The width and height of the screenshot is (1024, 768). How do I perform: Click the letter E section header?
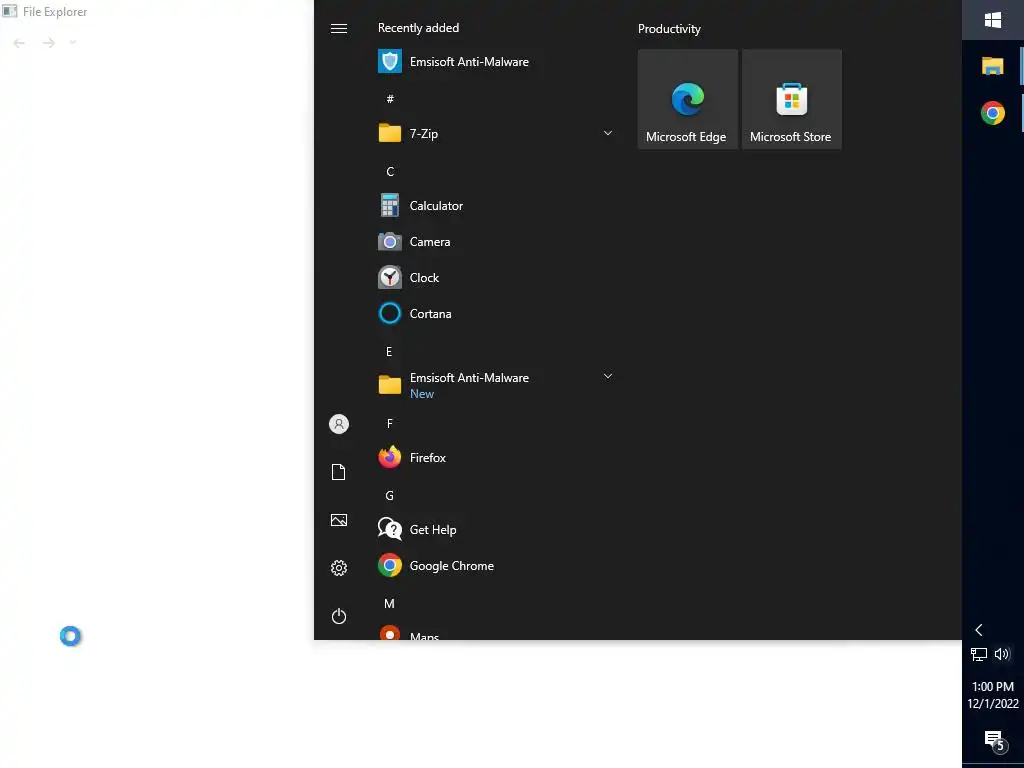pyautogui.click(x=389, y=352)
